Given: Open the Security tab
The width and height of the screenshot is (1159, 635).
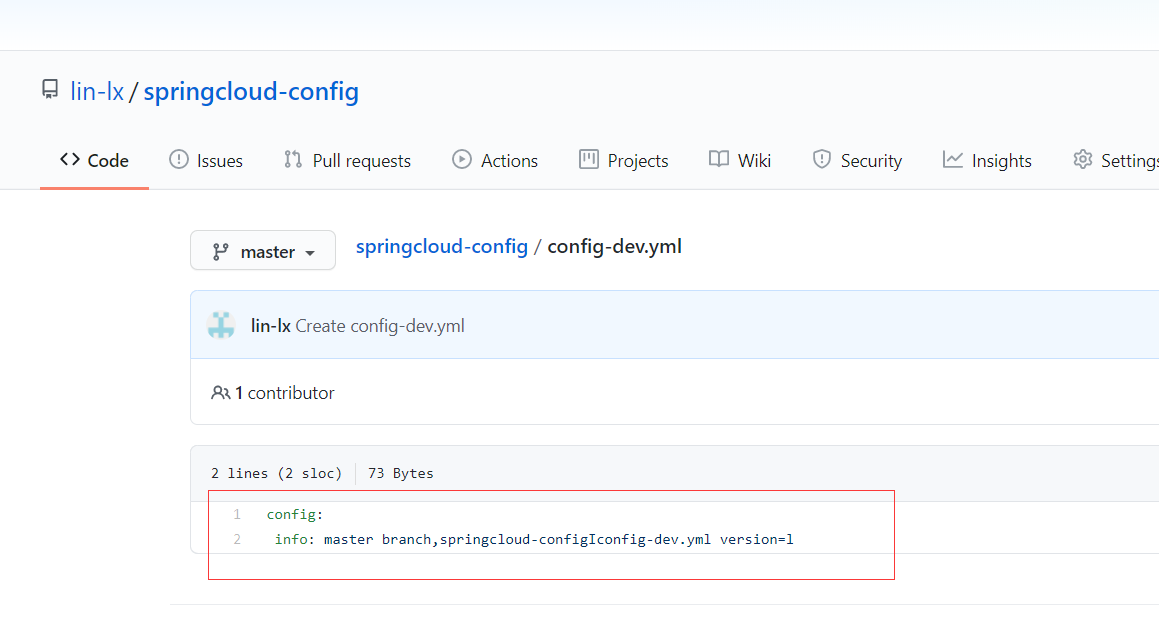Looking at the screenshot, I should pos(857,160).
